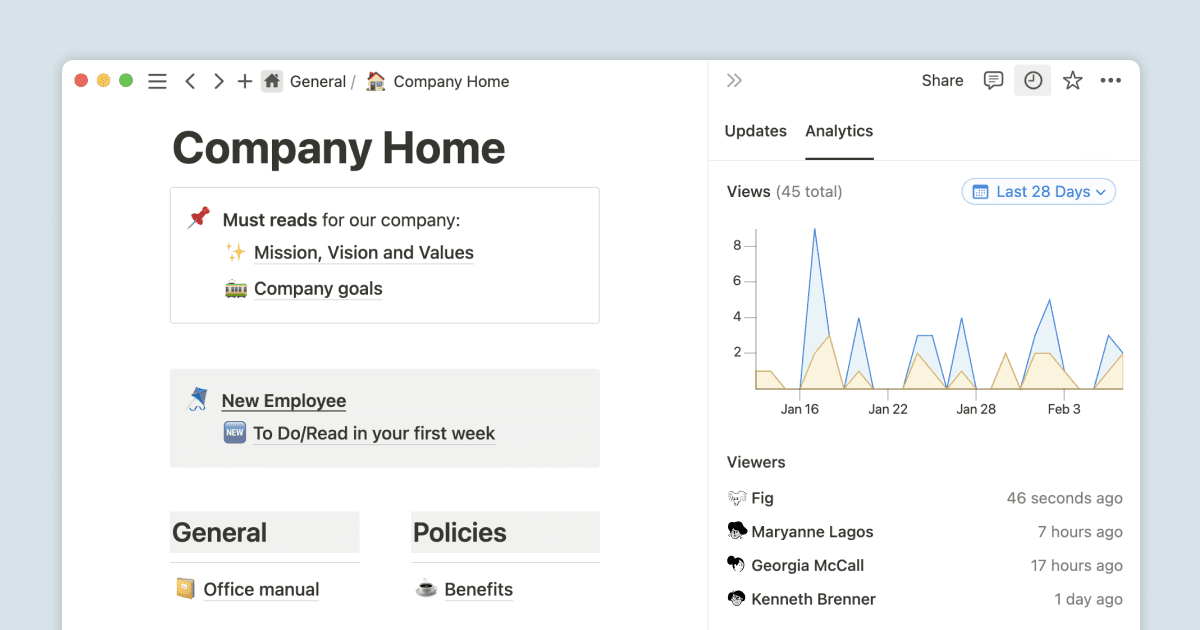Navigate back using the back arrow
Viewport: 1200px width, 630px height.
coord(190,81)
